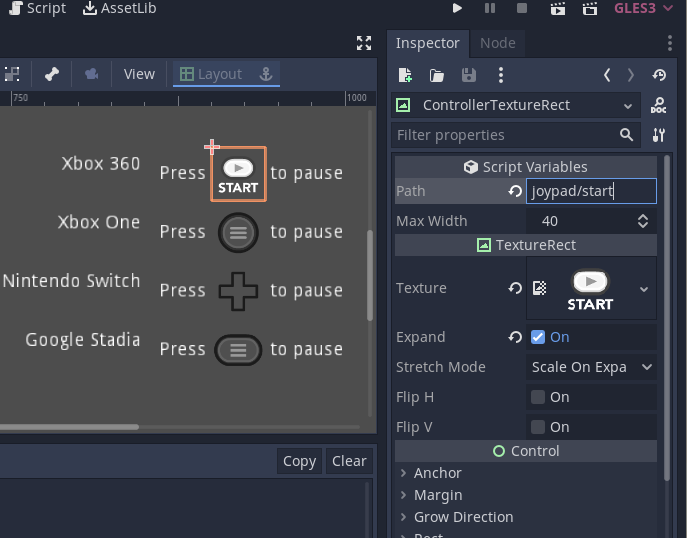Screen dimensions: 687x538
Task: Click the Filter properties search field
Action: click(516, 135)
